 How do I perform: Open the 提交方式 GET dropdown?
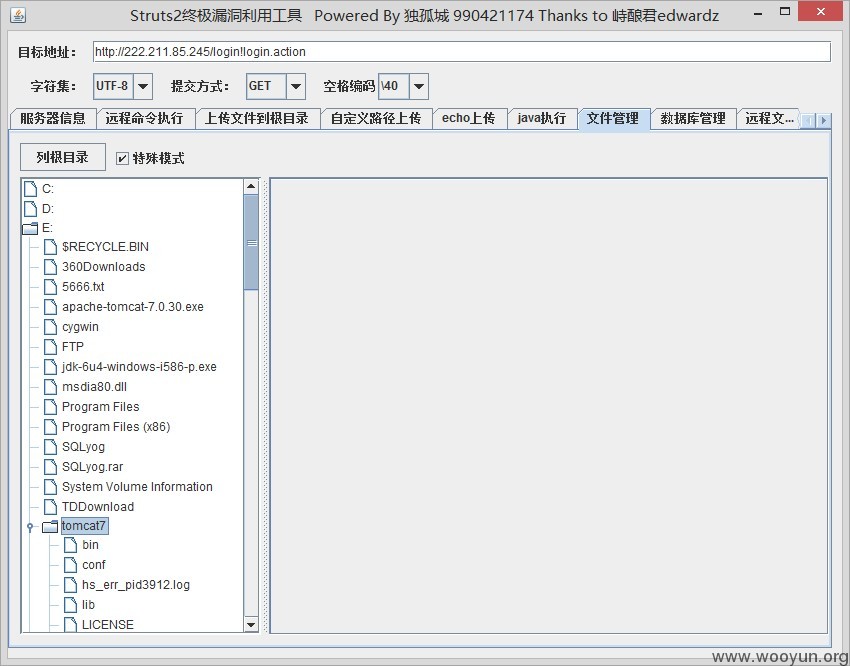coord(296,86)
